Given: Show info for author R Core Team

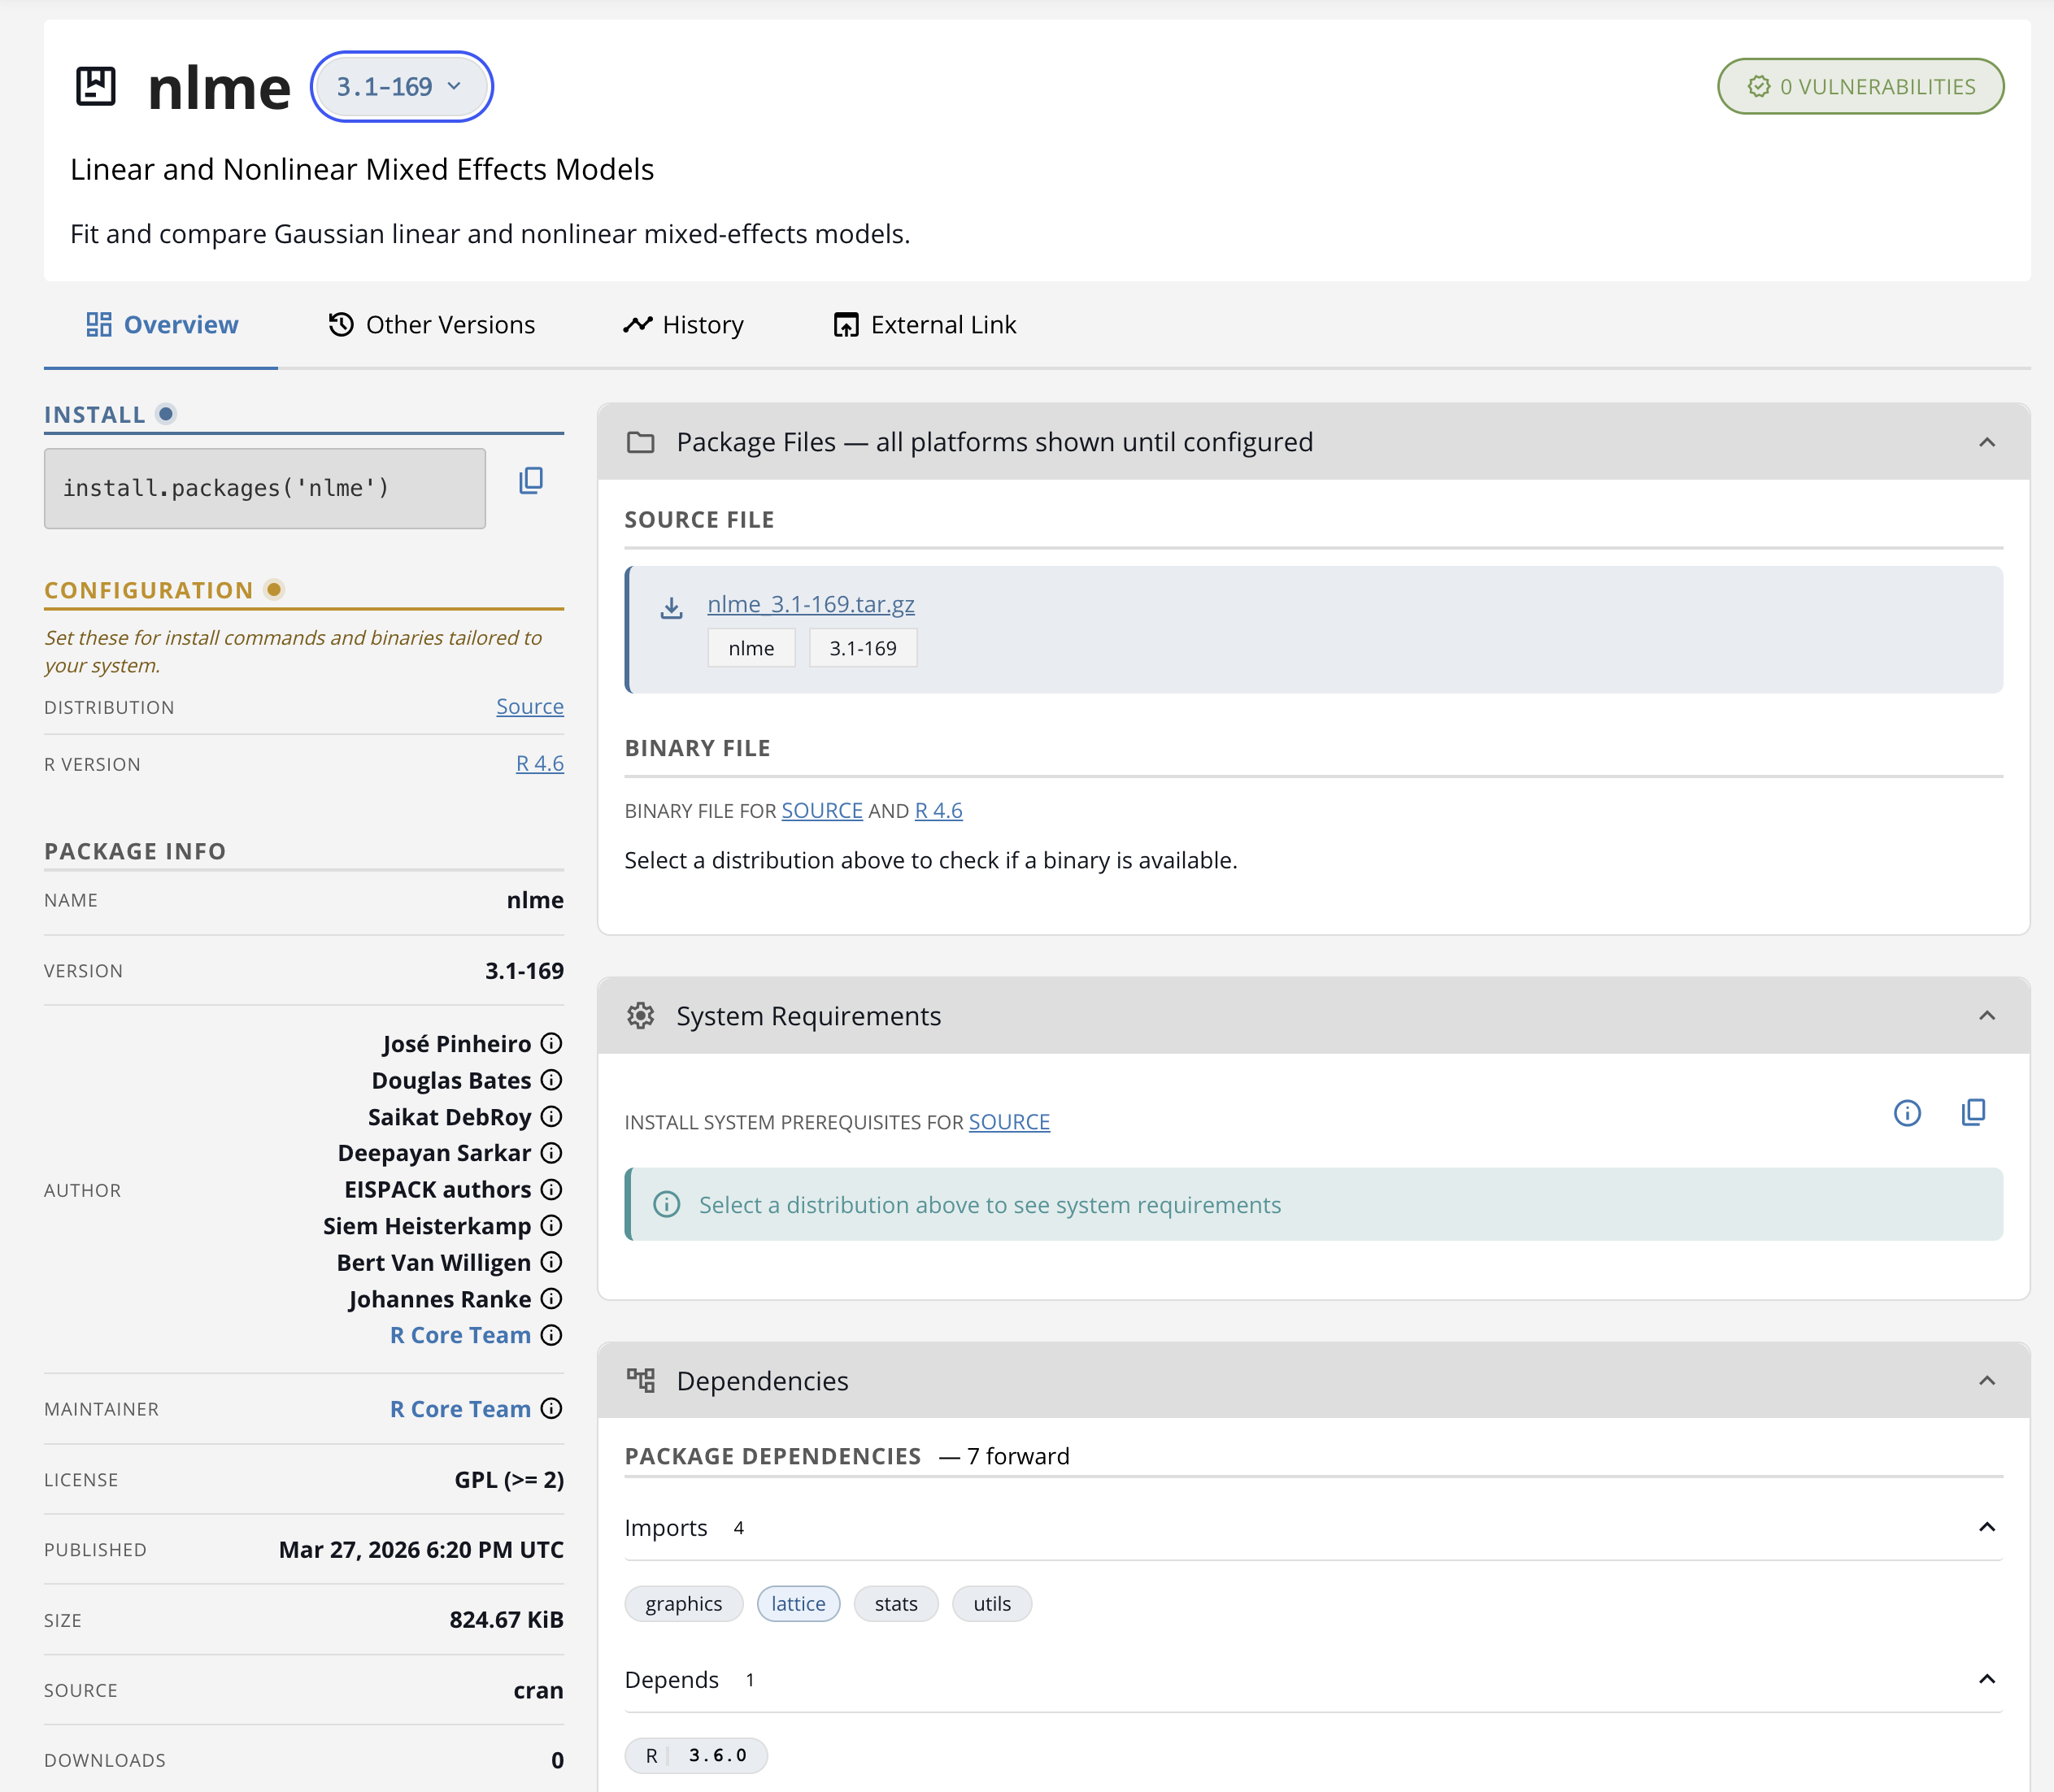Looking at the screenshot, I should 552,1336.
